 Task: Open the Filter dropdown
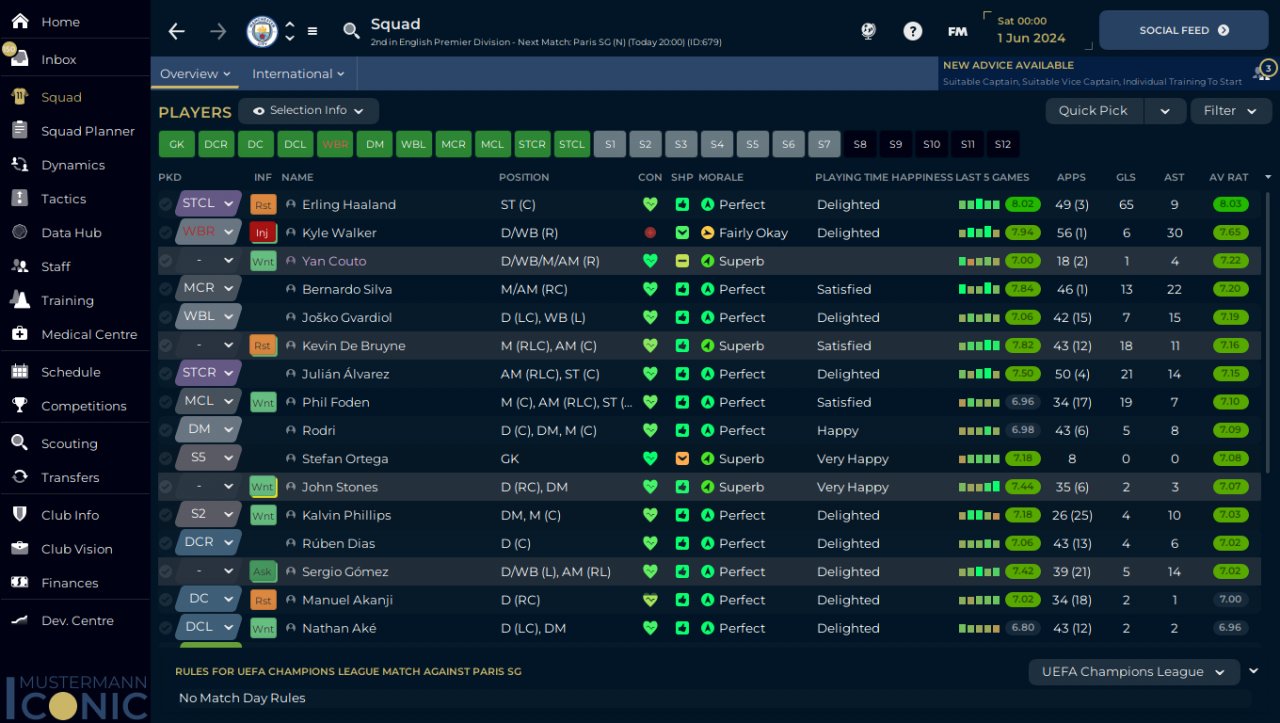[1229, 111]
